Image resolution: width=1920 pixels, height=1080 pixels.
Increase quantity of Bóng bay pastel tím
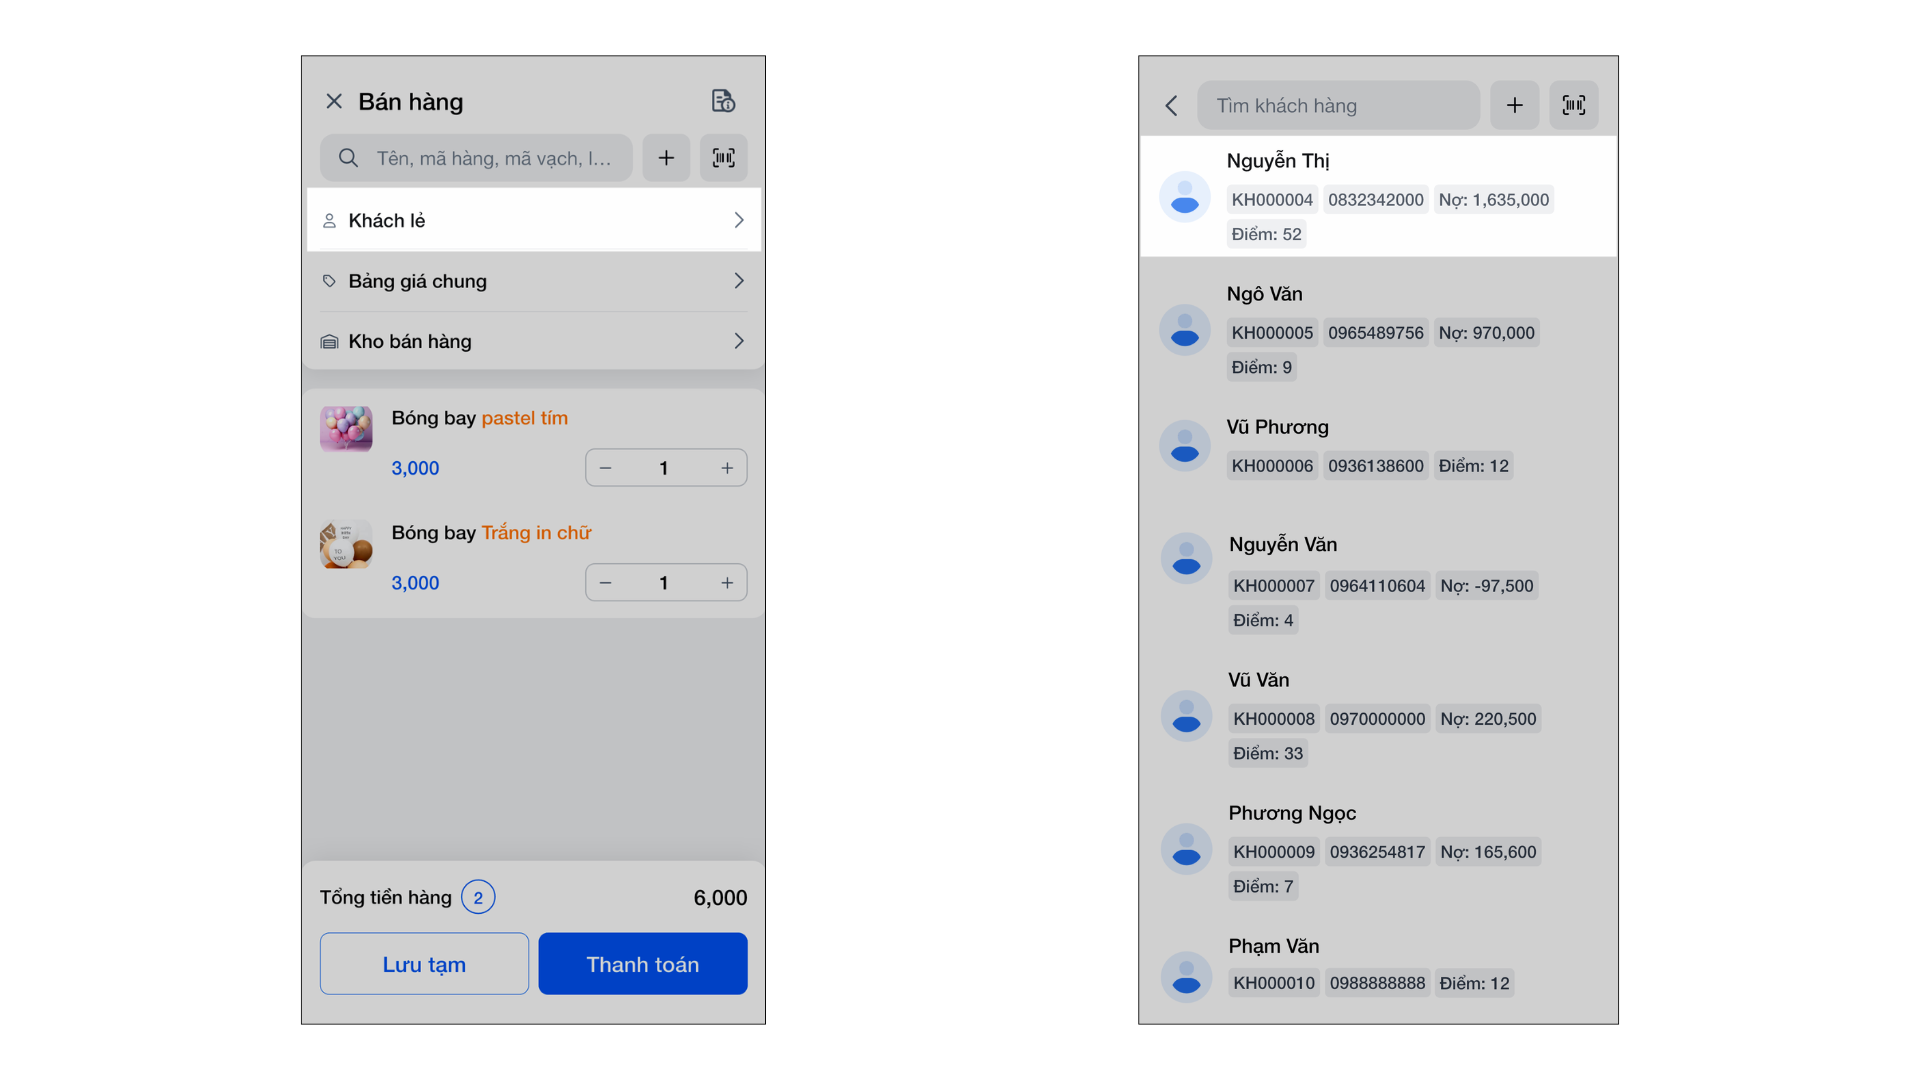point(727,468)
